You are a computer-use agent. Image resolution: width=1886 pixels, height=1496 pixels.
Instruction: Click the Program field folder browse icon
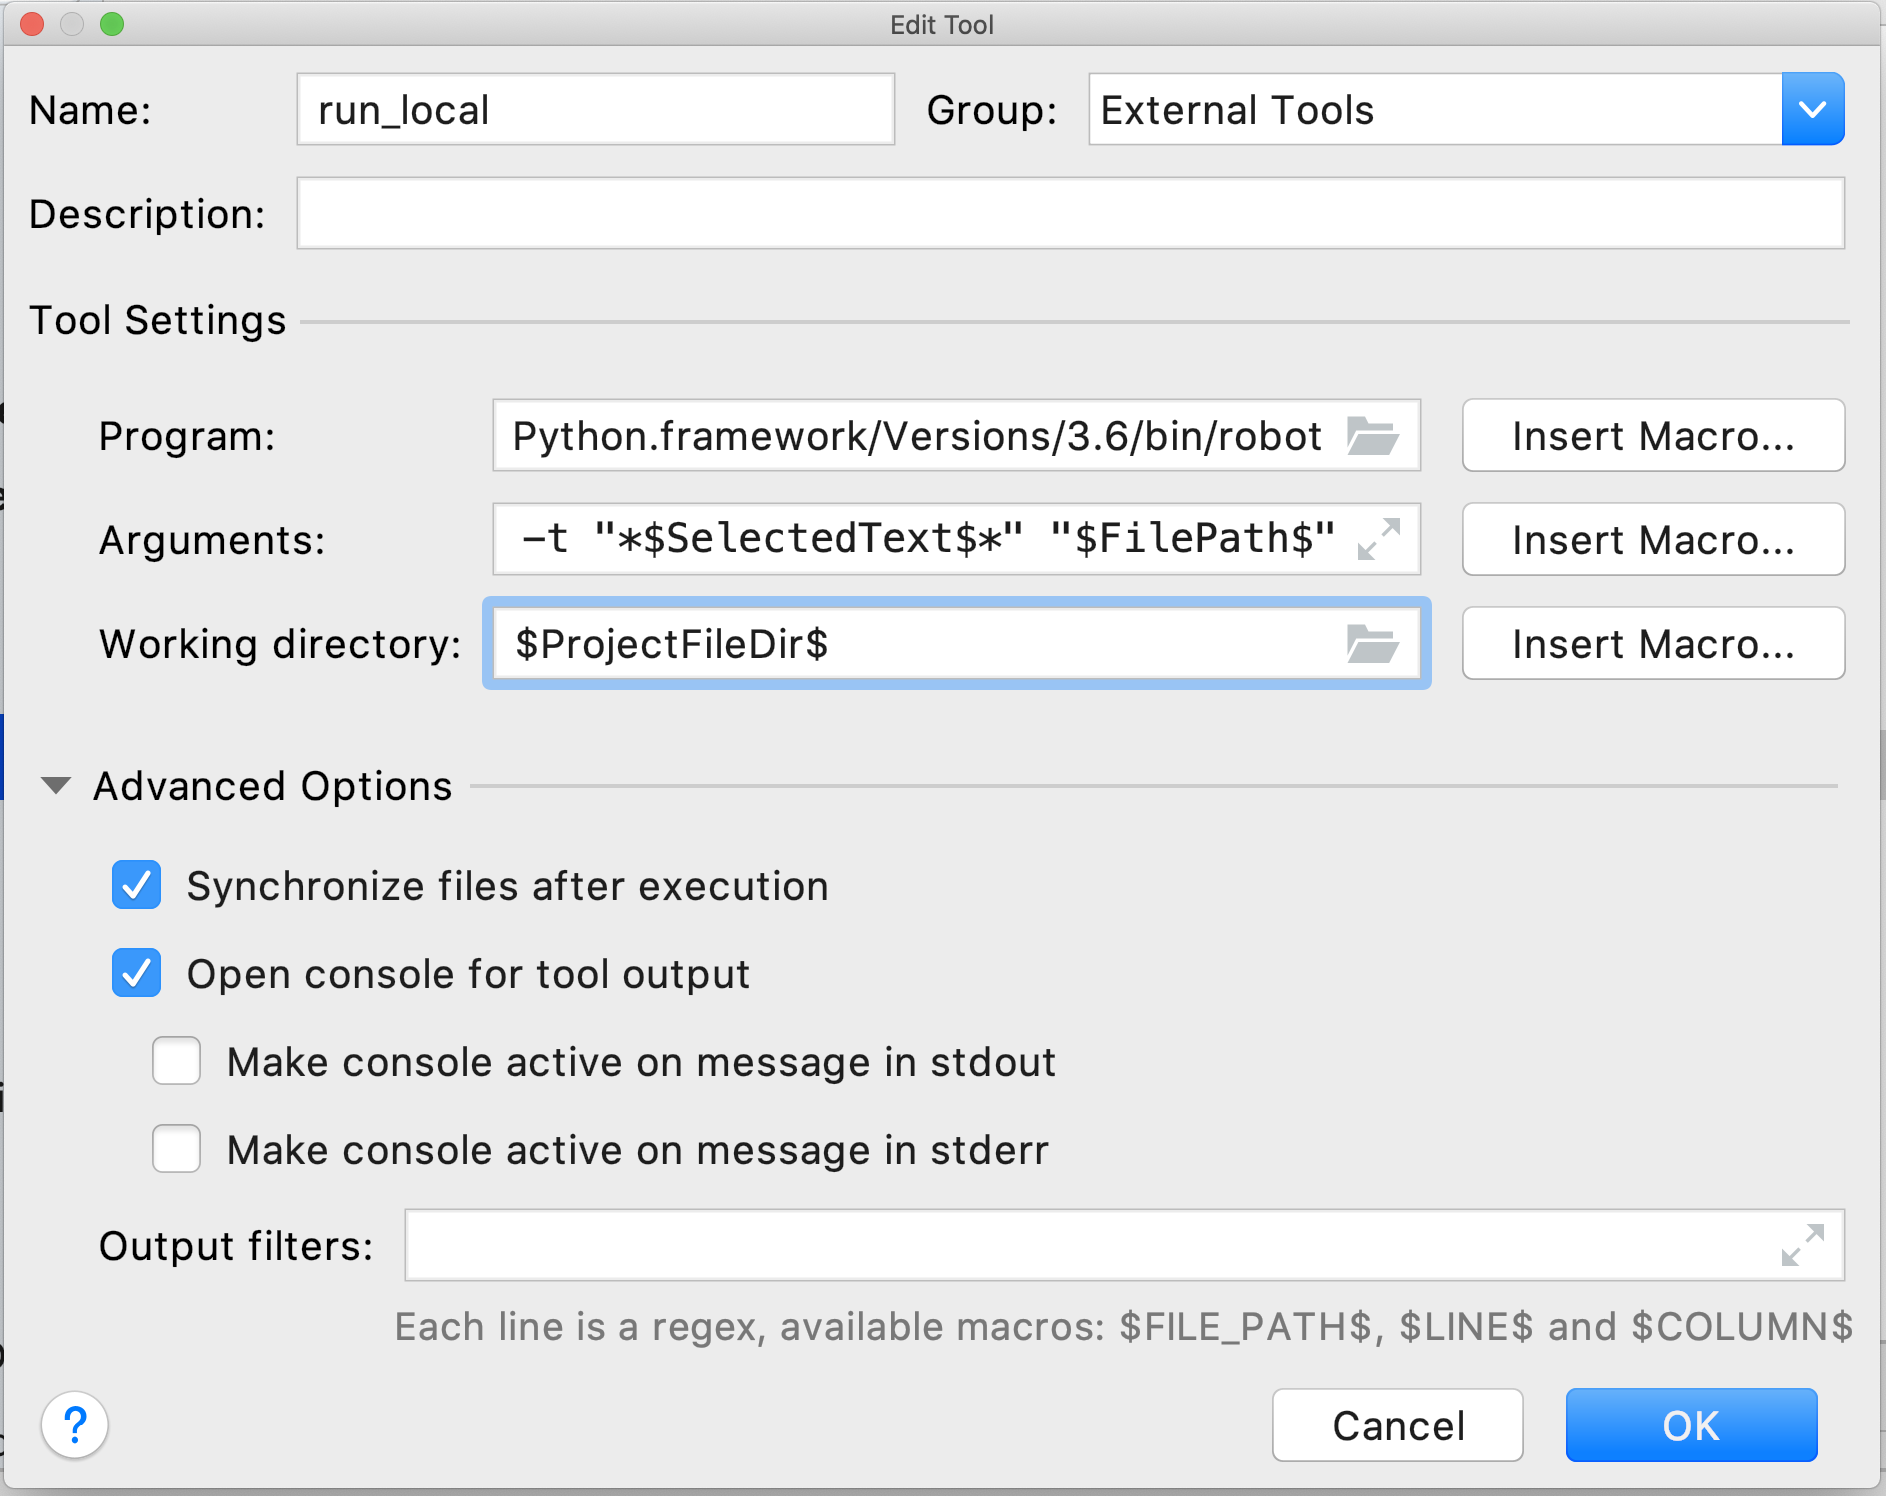[1372, 436]
